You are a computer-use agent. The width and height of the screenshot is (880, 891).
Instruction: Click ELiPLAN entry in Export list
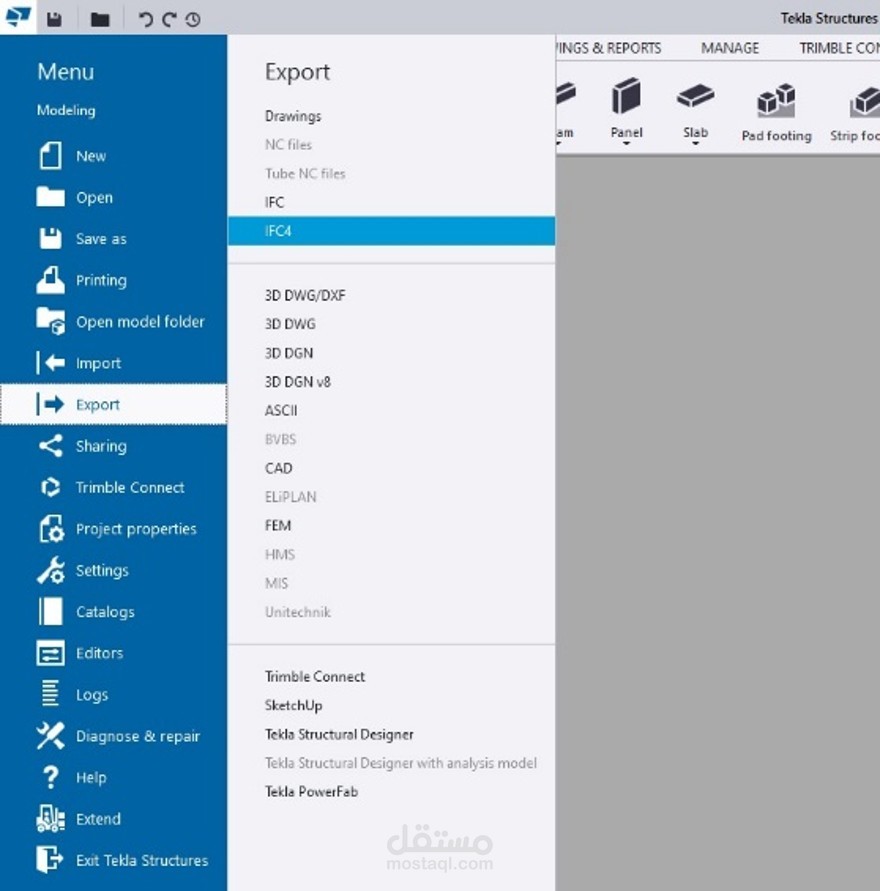click(x=290, y=497)
